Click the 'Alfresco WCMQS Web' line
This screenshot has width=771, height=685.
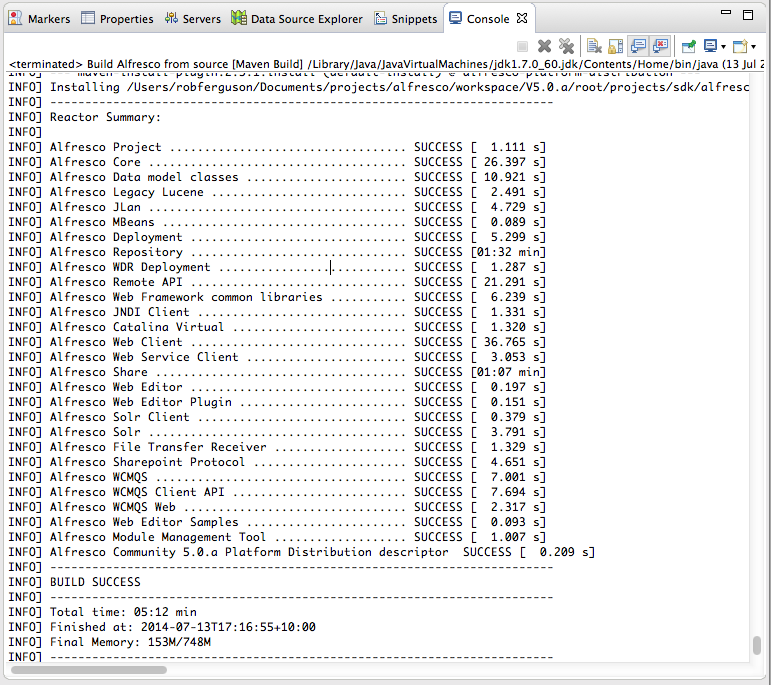coord(277,507)
